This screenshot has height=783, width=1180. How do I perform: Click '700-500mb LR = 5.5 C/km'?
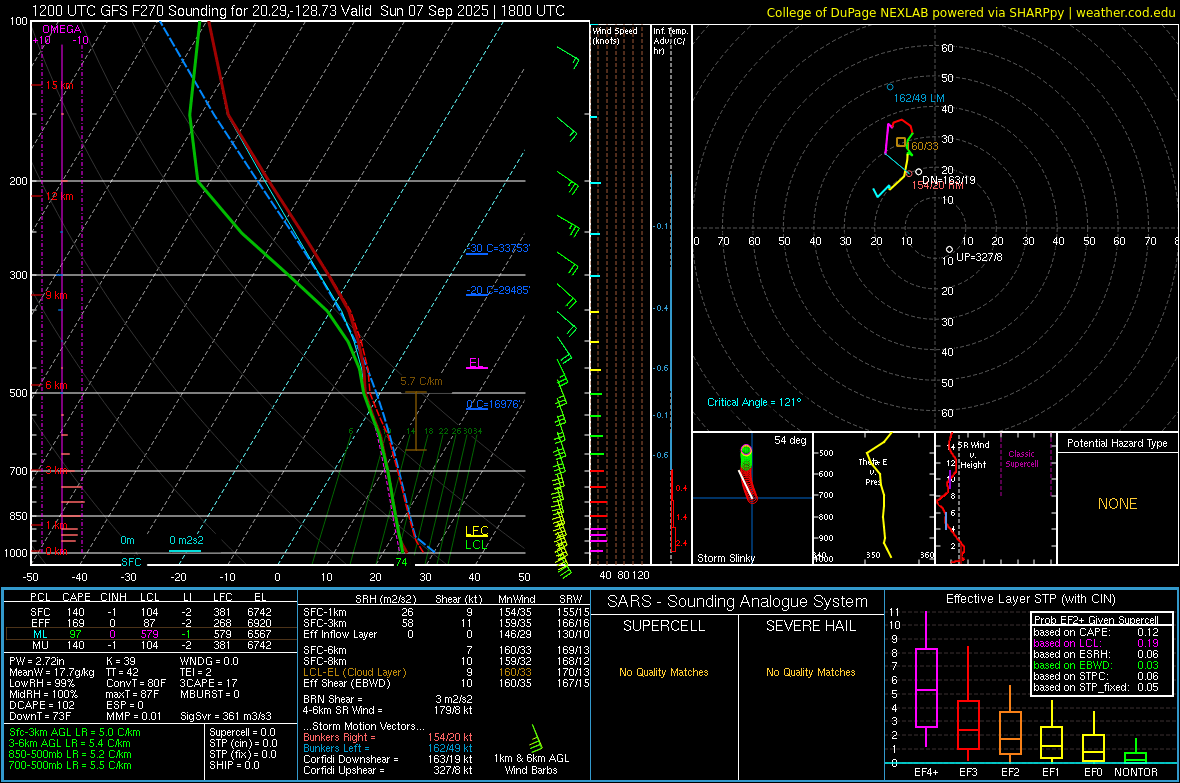point(70,765)
